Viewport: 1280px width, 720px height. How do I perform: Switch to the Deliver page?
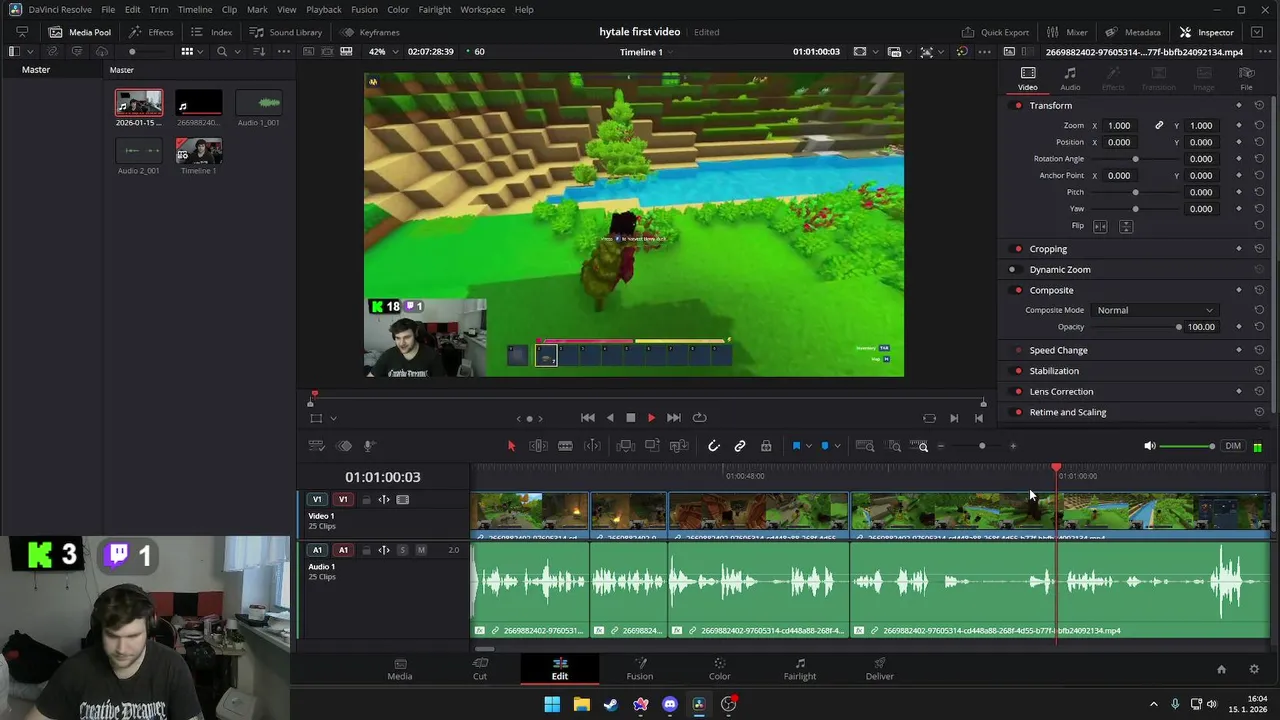tap(880, 669)
